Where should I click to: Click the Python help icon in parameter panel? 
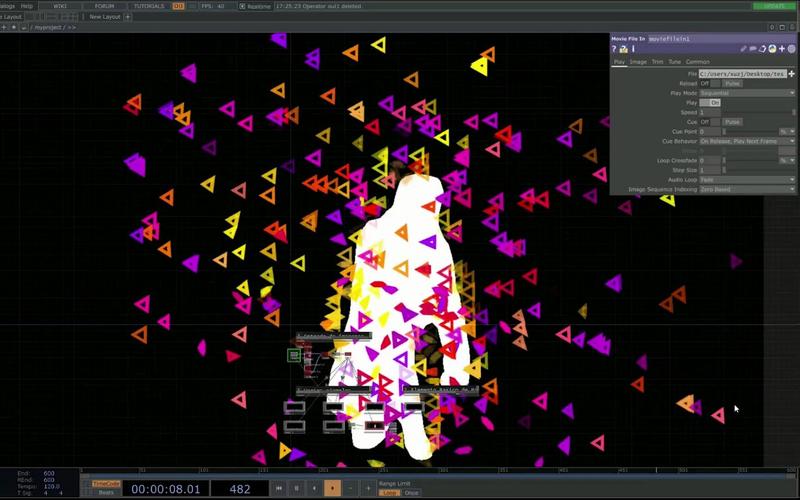[623, 49]
